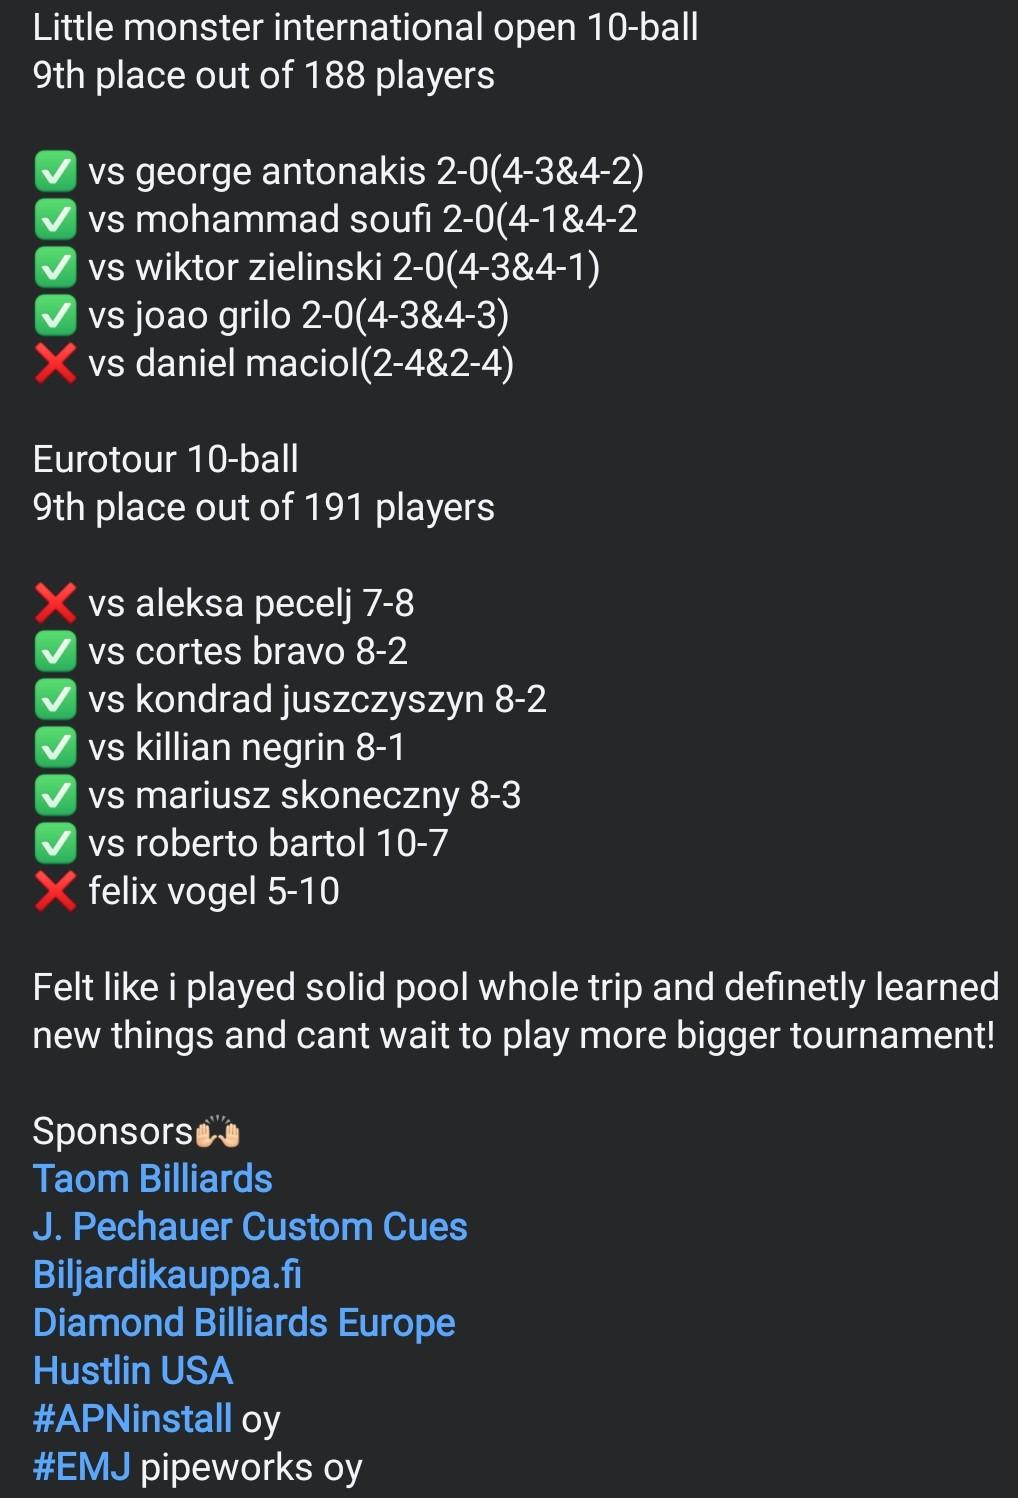The height and width of the screenshot is (1498, 1018).
Task: Click red cross beside aleksa pecelj
Action: 55,604
